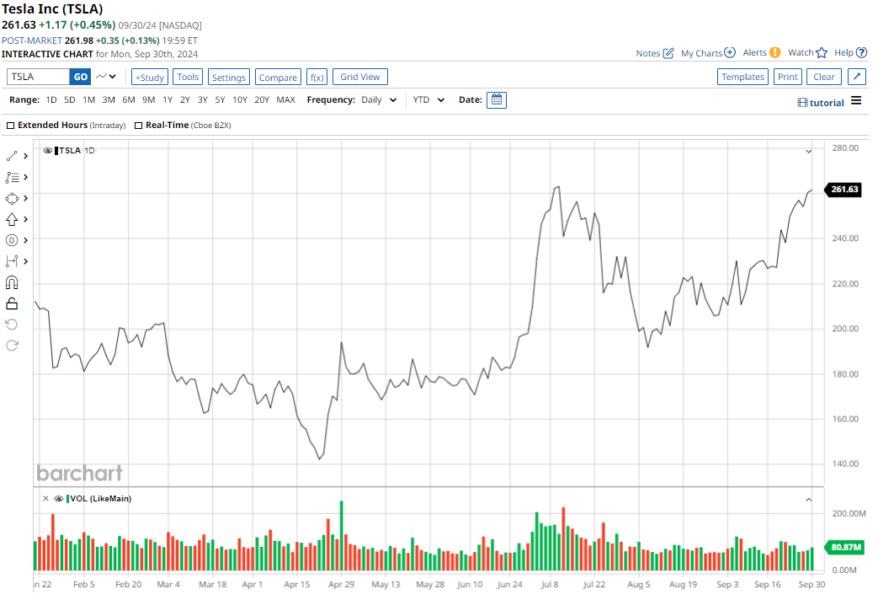The width and height of the screenshot is (878, 600).
Task: Set range to 10Y
Action: point(240,100)
